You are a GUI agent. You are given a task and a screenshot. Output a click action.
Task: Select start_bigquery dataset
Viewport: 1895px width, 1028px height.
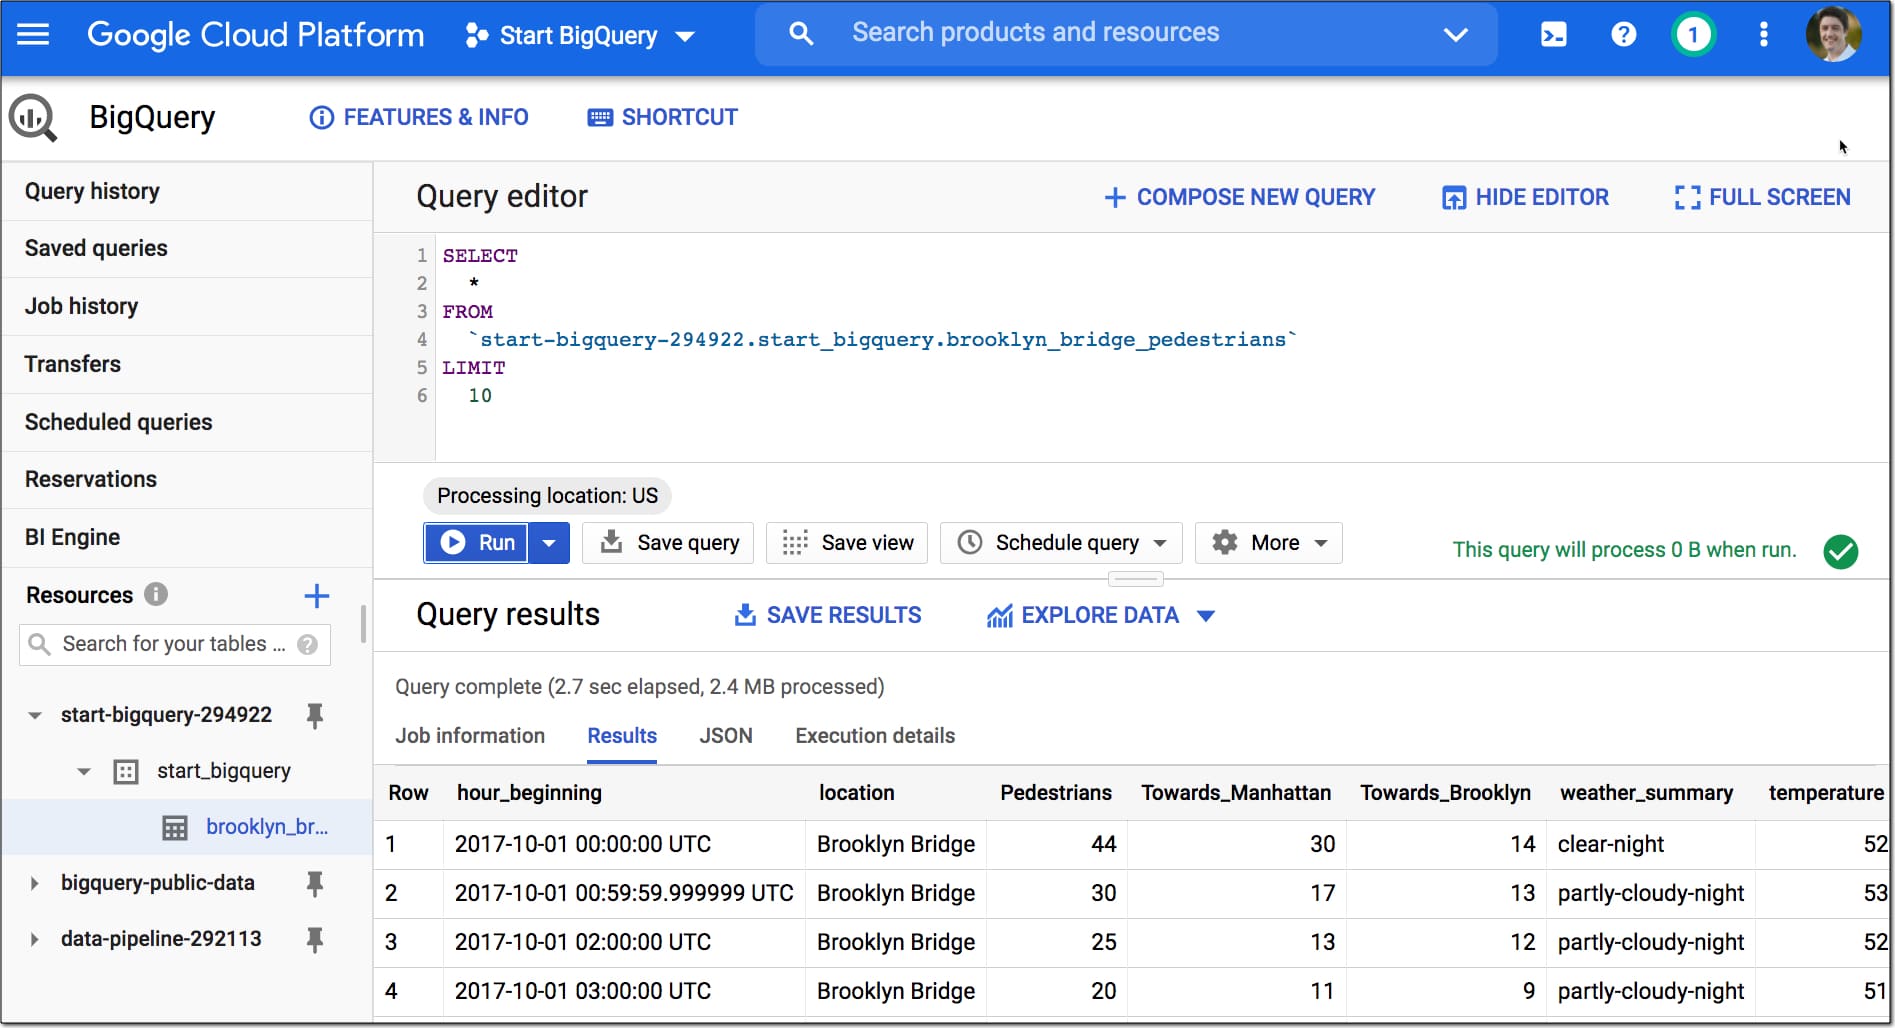click(224, 771)
